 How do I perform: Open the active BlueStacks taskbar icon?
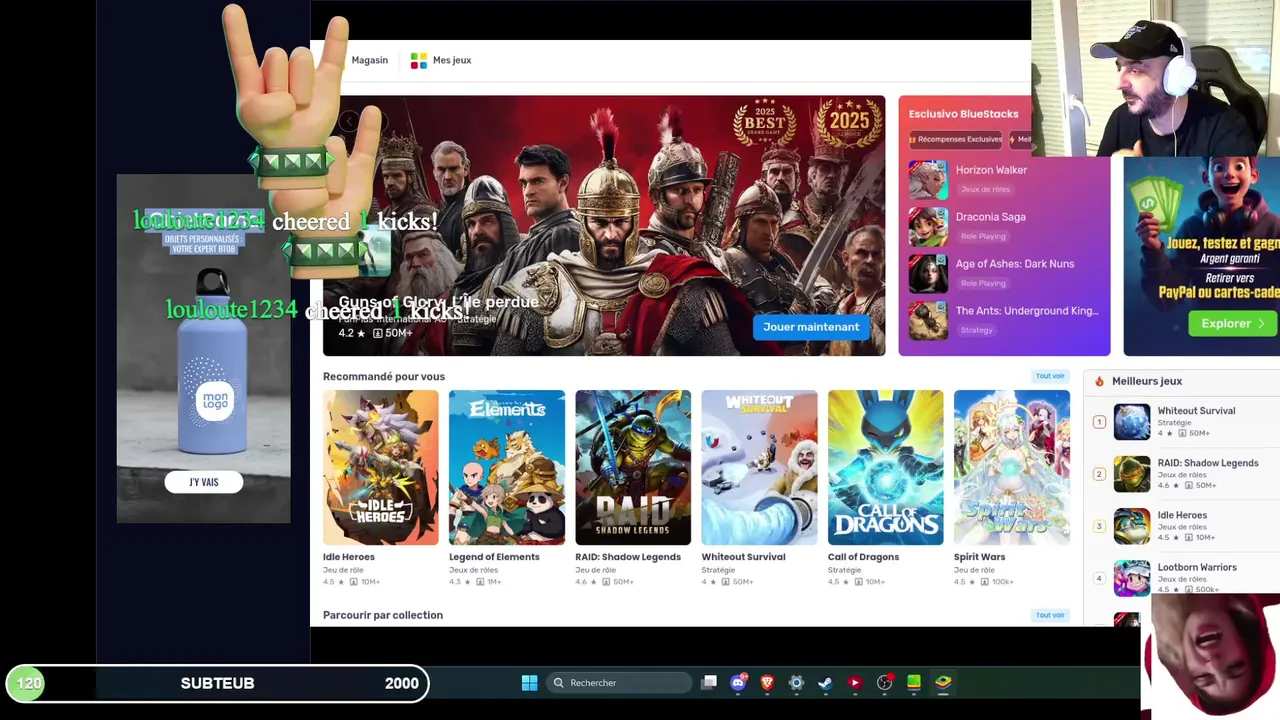[943, 683]
